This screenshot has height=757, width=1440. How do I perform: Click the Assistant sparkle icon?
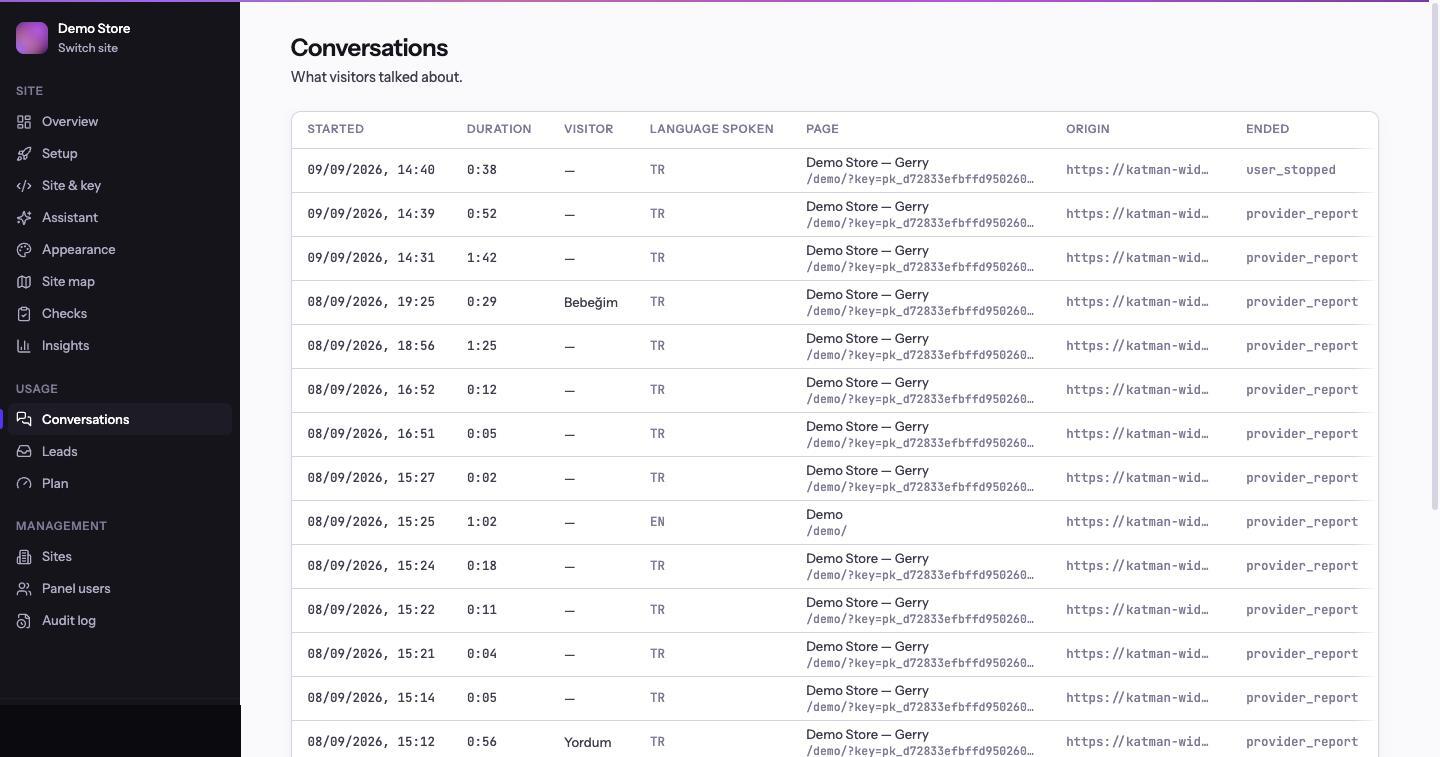click(24, 218)
